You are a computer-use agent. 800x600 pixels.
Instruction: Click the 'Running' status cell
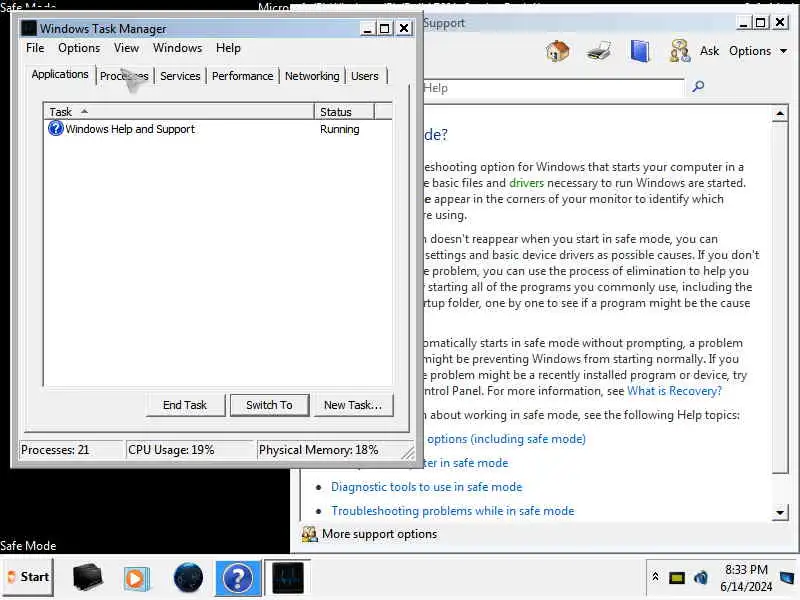(340, 129)
